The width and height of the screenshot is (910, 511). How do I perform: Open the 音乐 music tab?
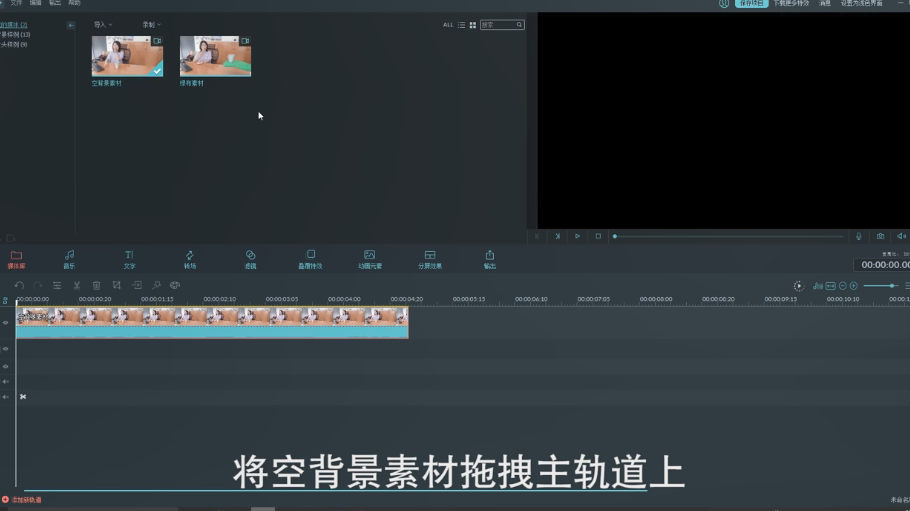pos(69,260)
